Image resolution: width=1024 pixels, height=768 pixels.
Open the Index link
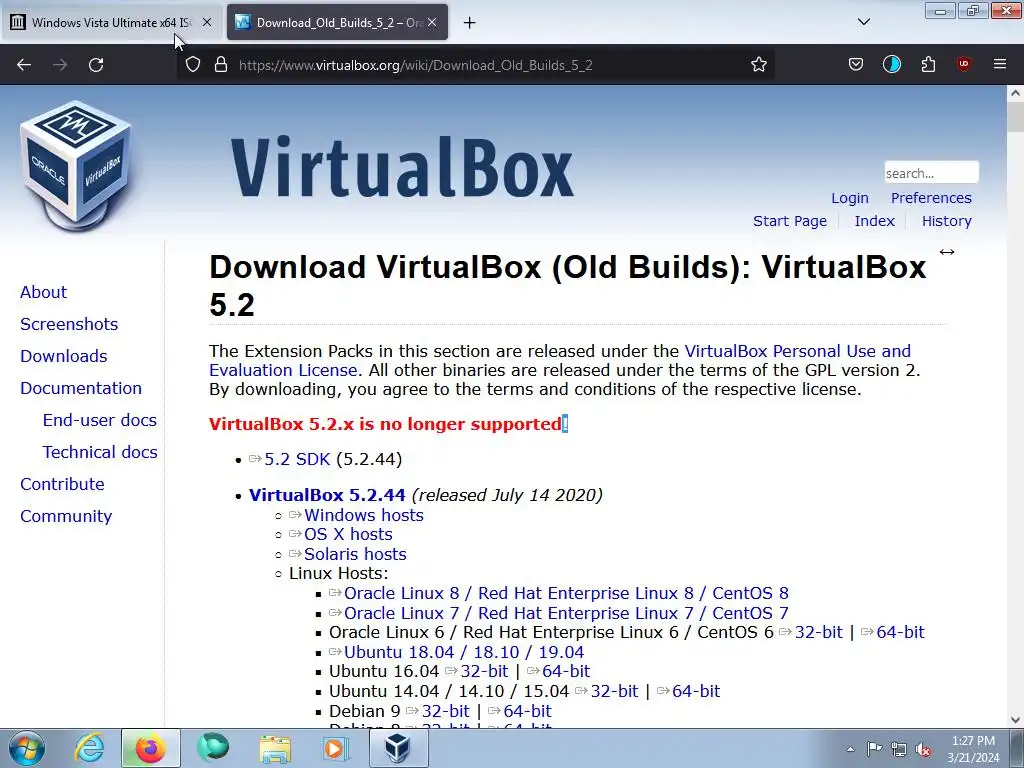pos(874,221)
